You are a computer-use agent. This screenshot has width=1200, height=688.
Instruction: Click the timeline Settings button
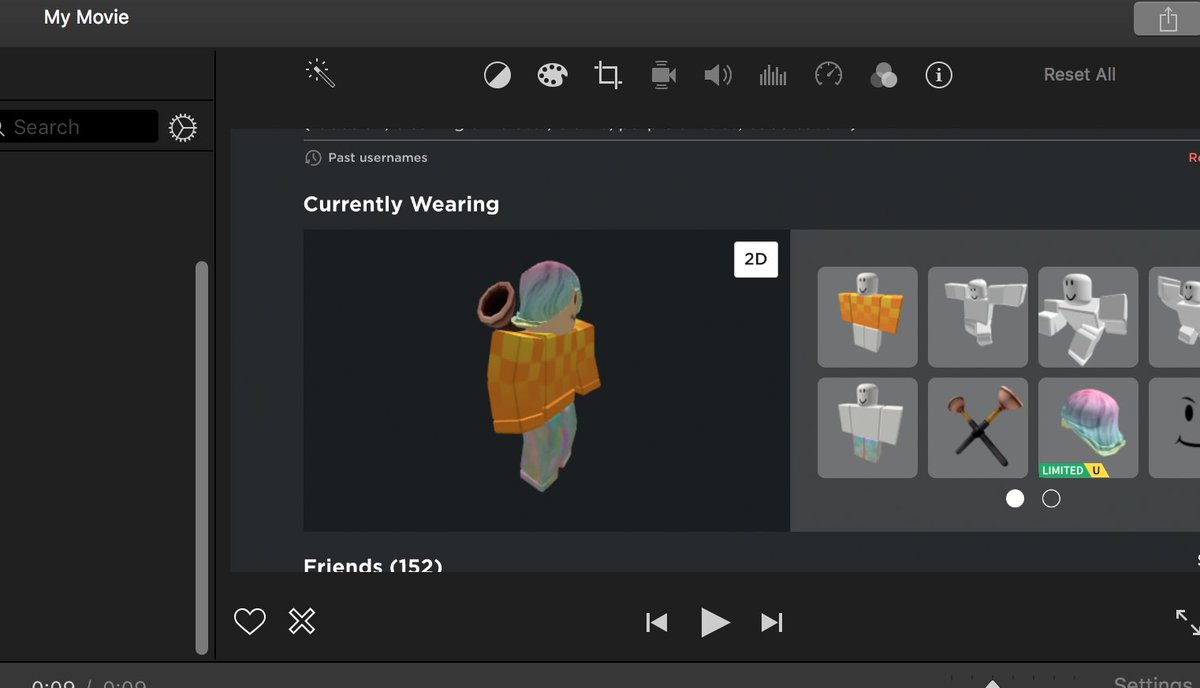[x=1153, y=682]
